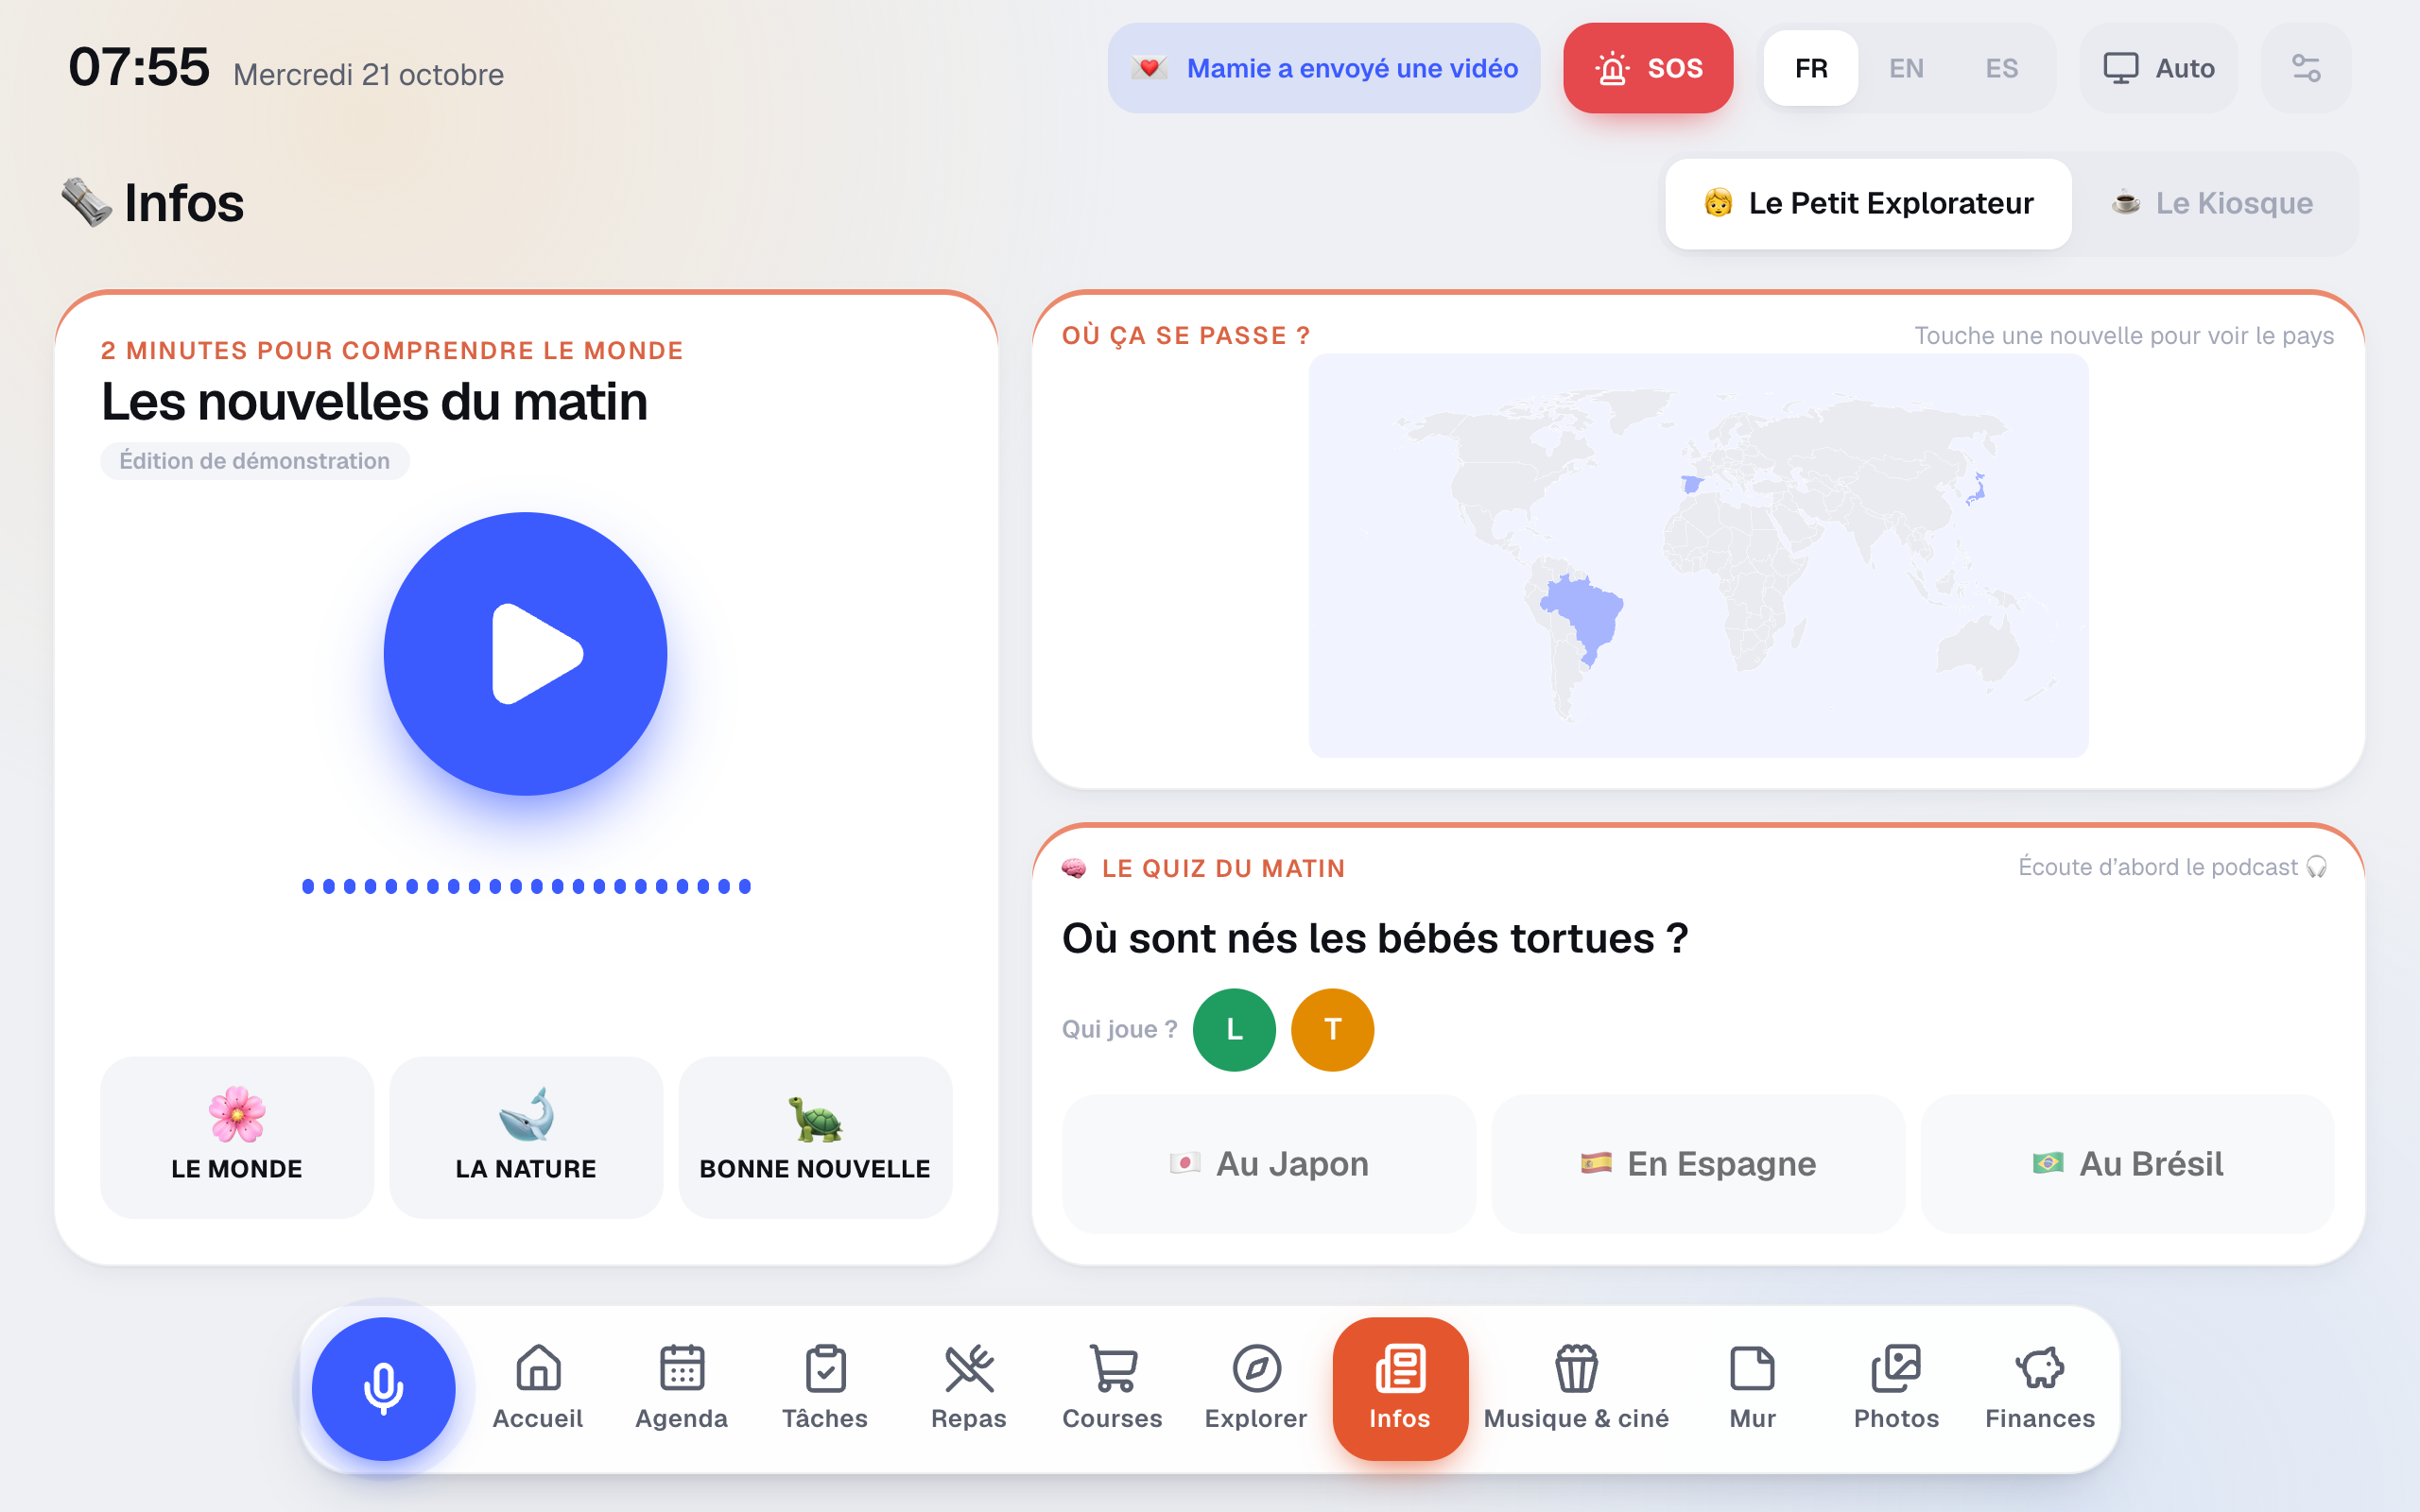The height and width of the screenshot is (1512, 2420).
Task: Choose player L avatar
Action: pyautogui.click(x=1234, y=1029)
